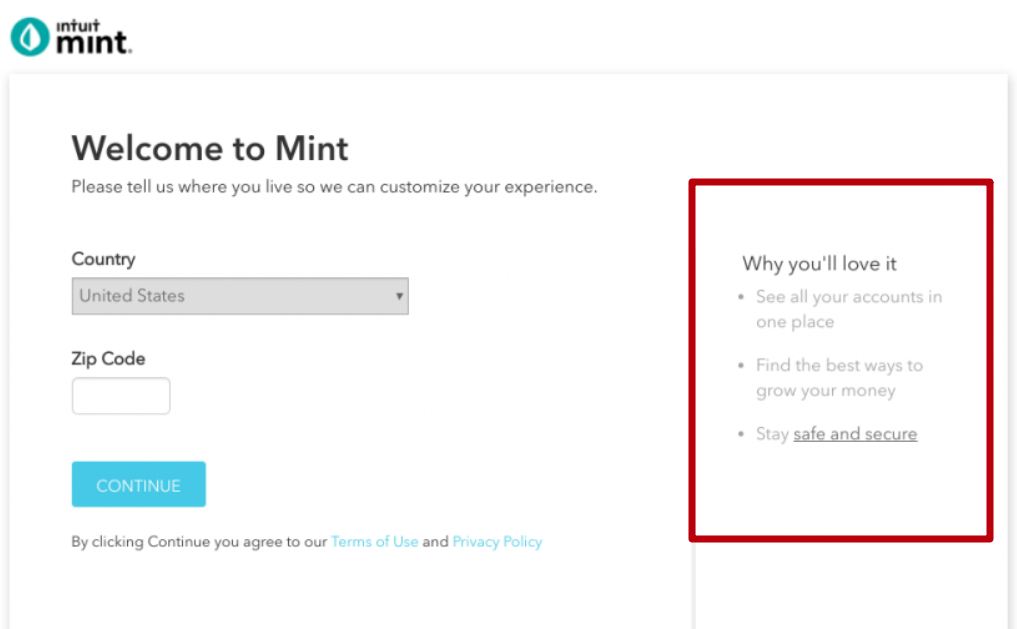
Task: Click the By clicking Continue agreement text
Action: (307, 541)
